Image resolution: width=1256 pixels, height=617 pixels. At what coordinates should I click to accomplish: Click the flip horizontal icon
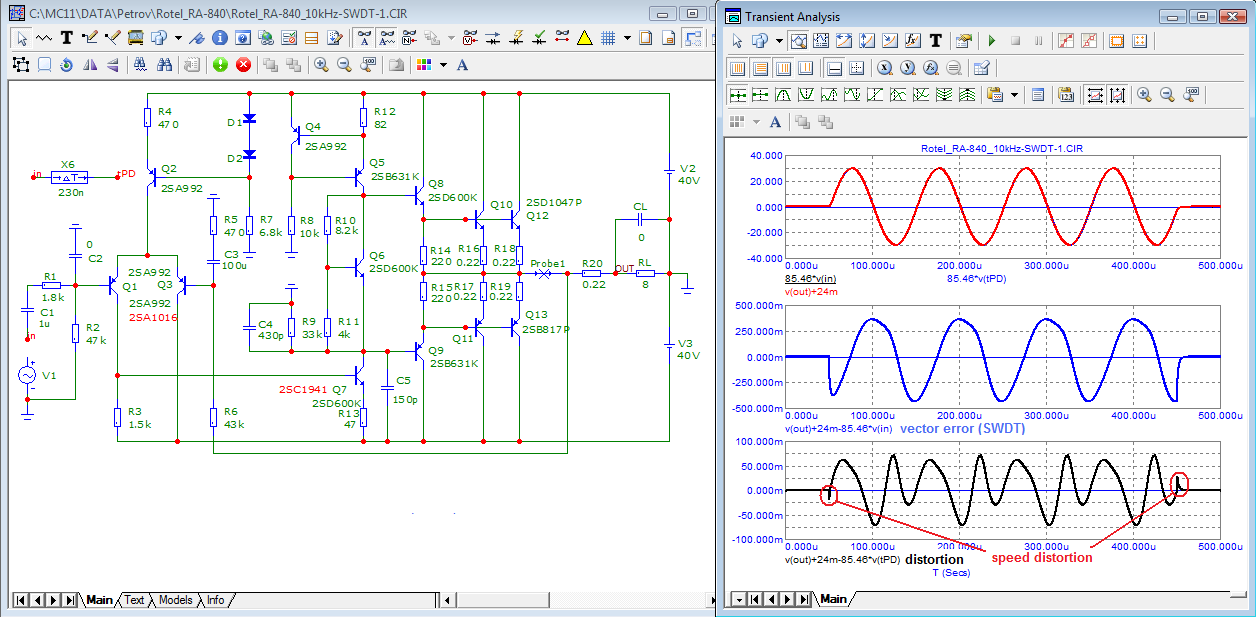[x=89, y=64]
